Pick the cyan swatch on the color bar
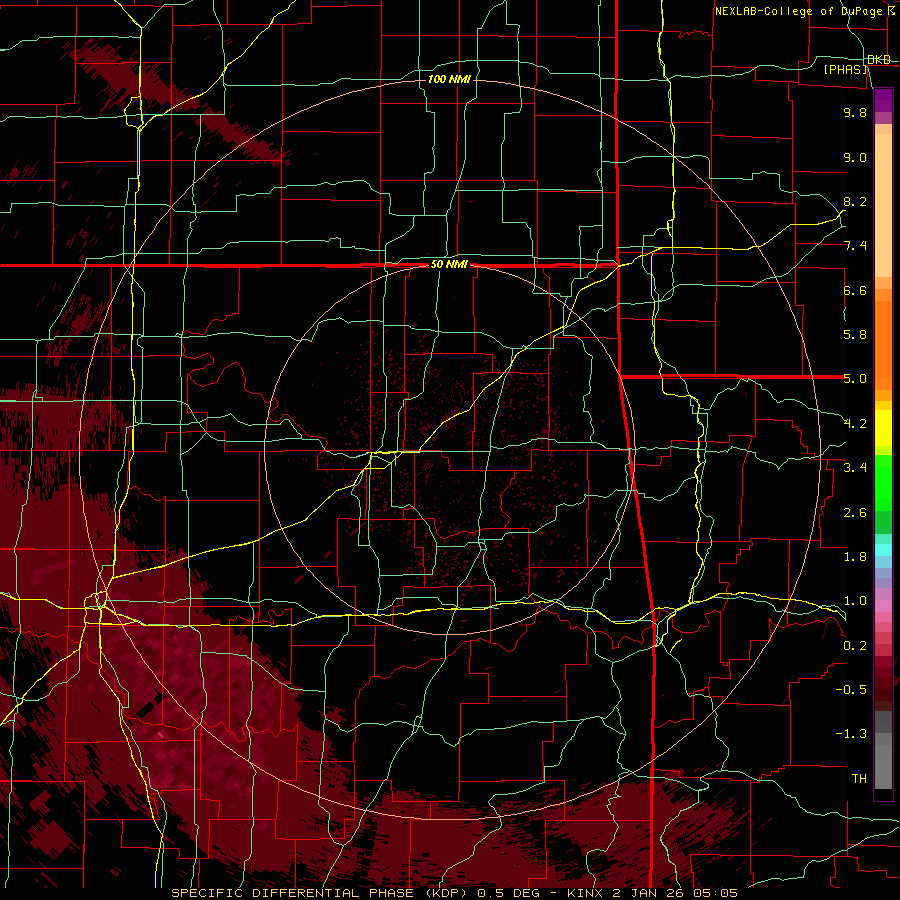 tap(883, 550)
